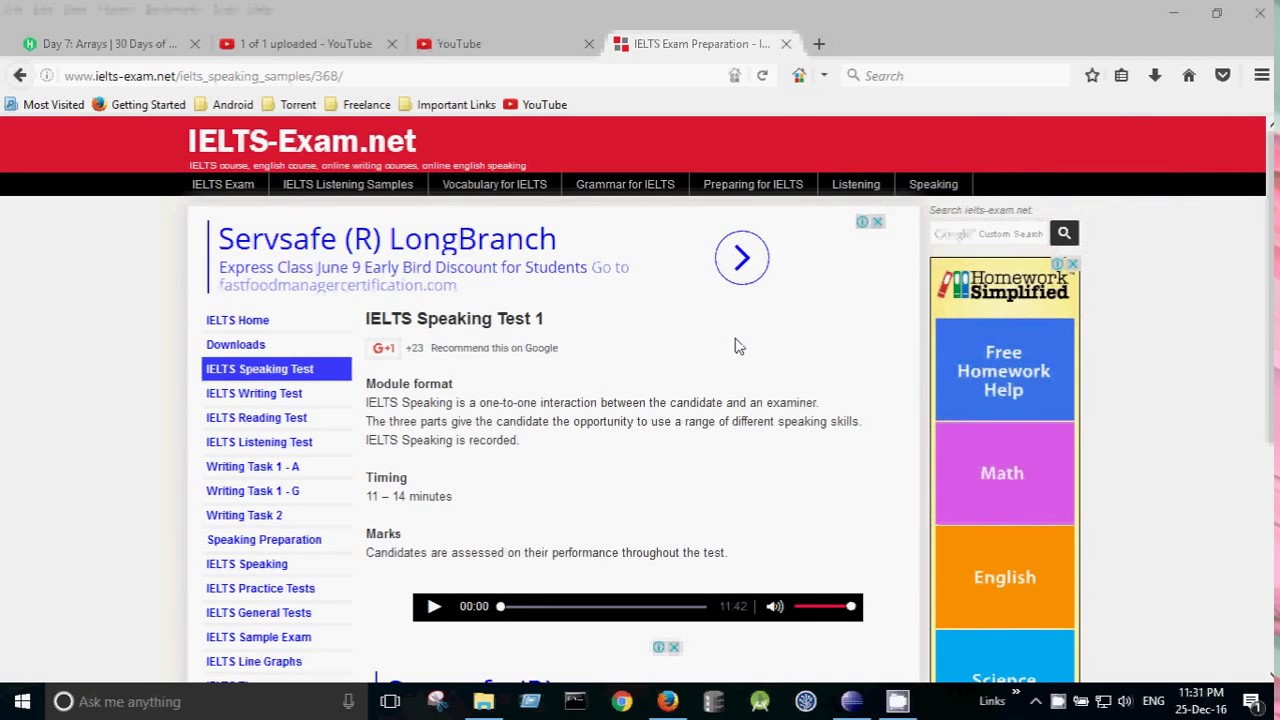Open Grammar for IELTS menu item
The image size is (1280, 720).
coord(625,184)
